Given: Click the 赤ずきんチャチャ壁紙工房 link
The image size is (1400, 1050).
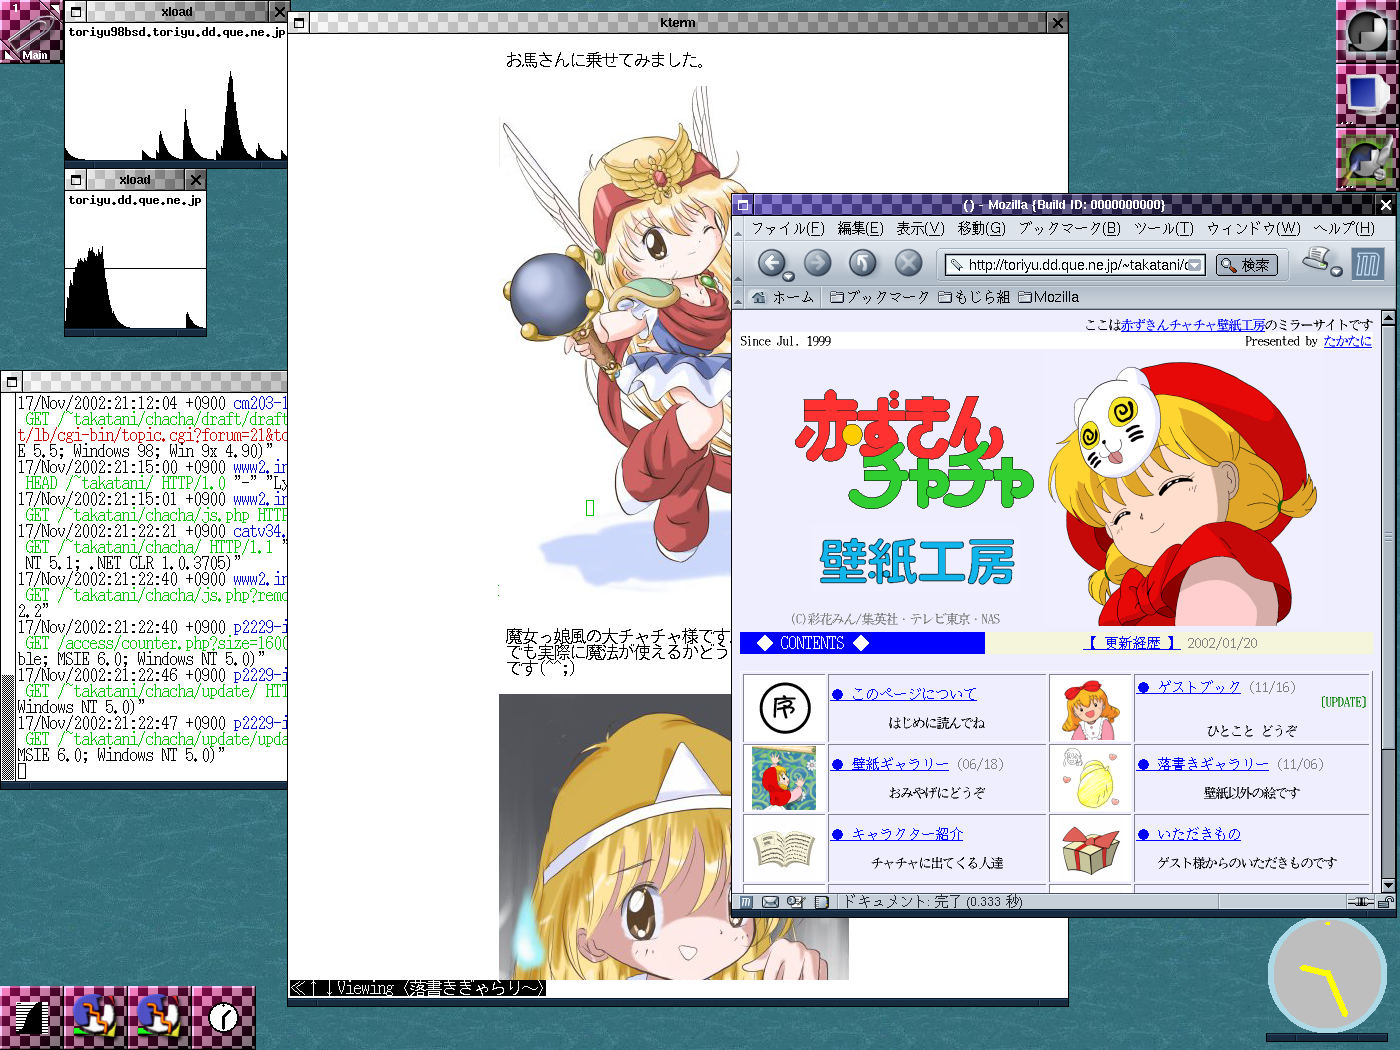Looking at the screenshot, I should coord(1192,325).
